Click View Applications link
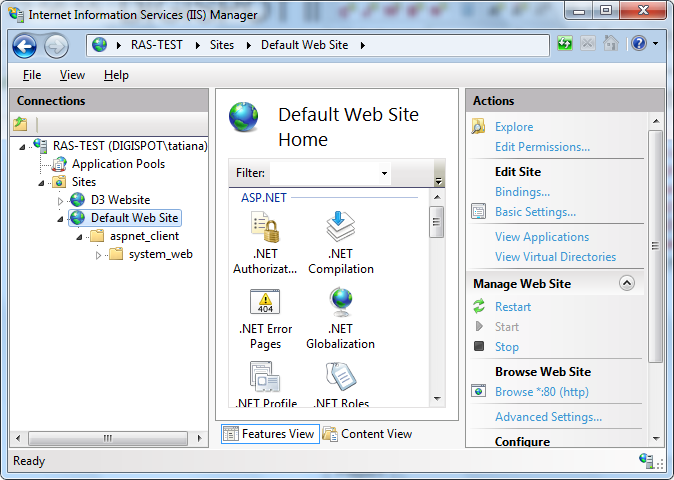The height and width of the screenshot is (480, 674). click(x=542, y=237)
